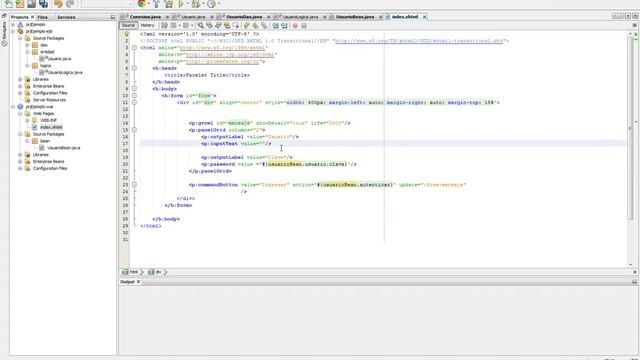Click the Save All toolbar icon

[43, 4]
